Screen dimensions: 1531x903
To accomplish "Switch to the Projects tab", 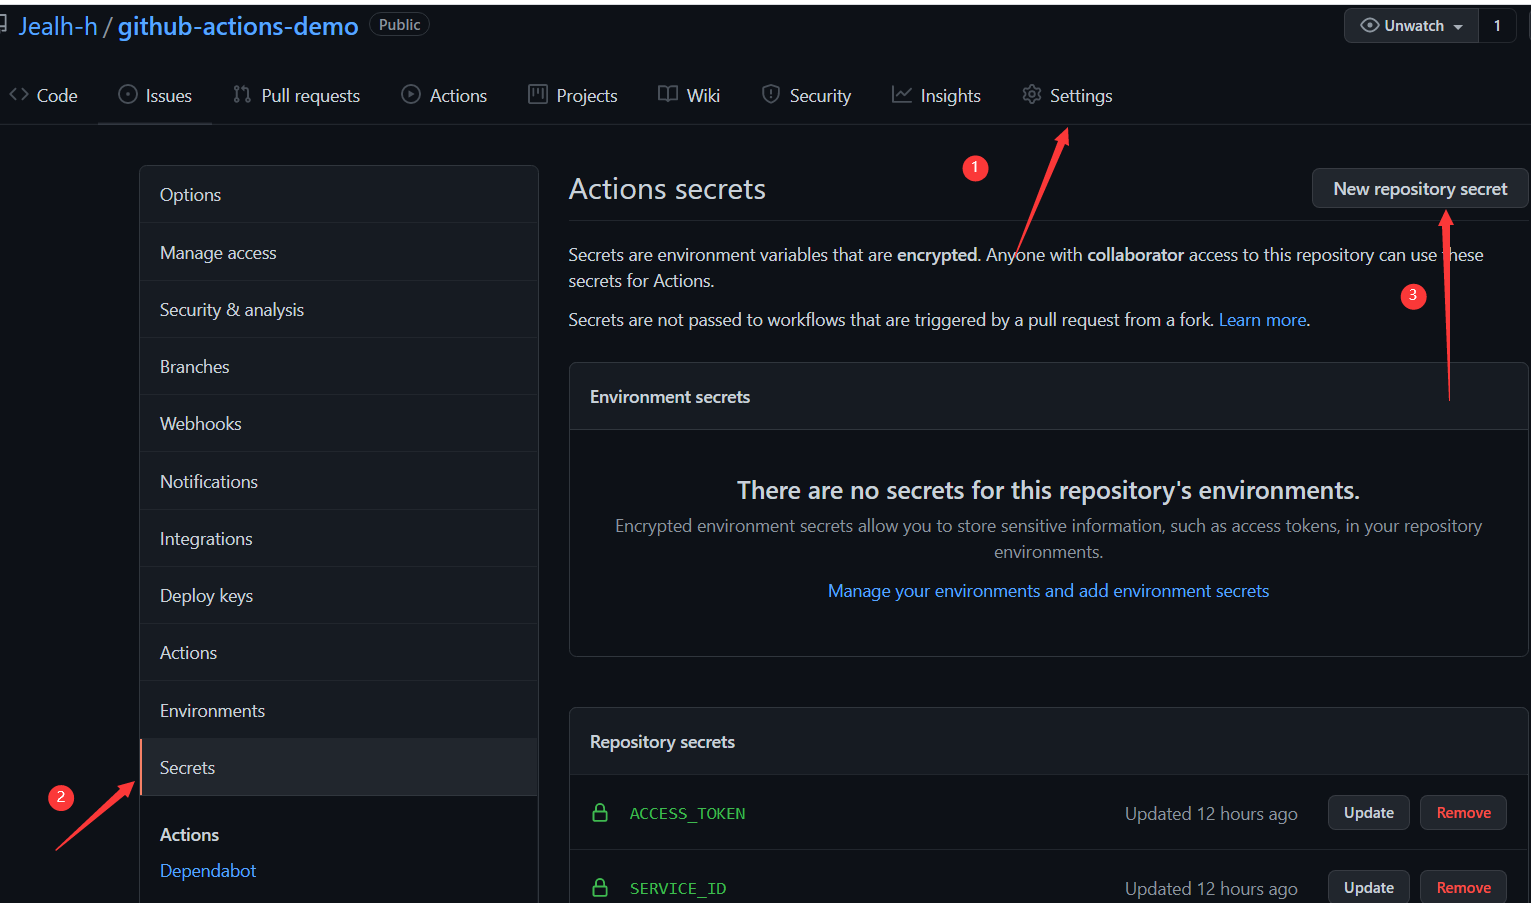I will [x=573, y=95].
